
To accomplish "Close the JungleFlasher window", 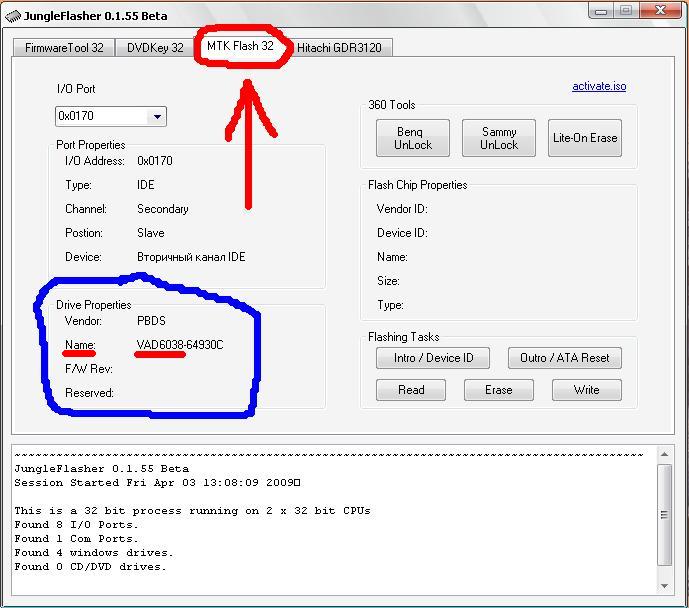I will tap(660, 11).
